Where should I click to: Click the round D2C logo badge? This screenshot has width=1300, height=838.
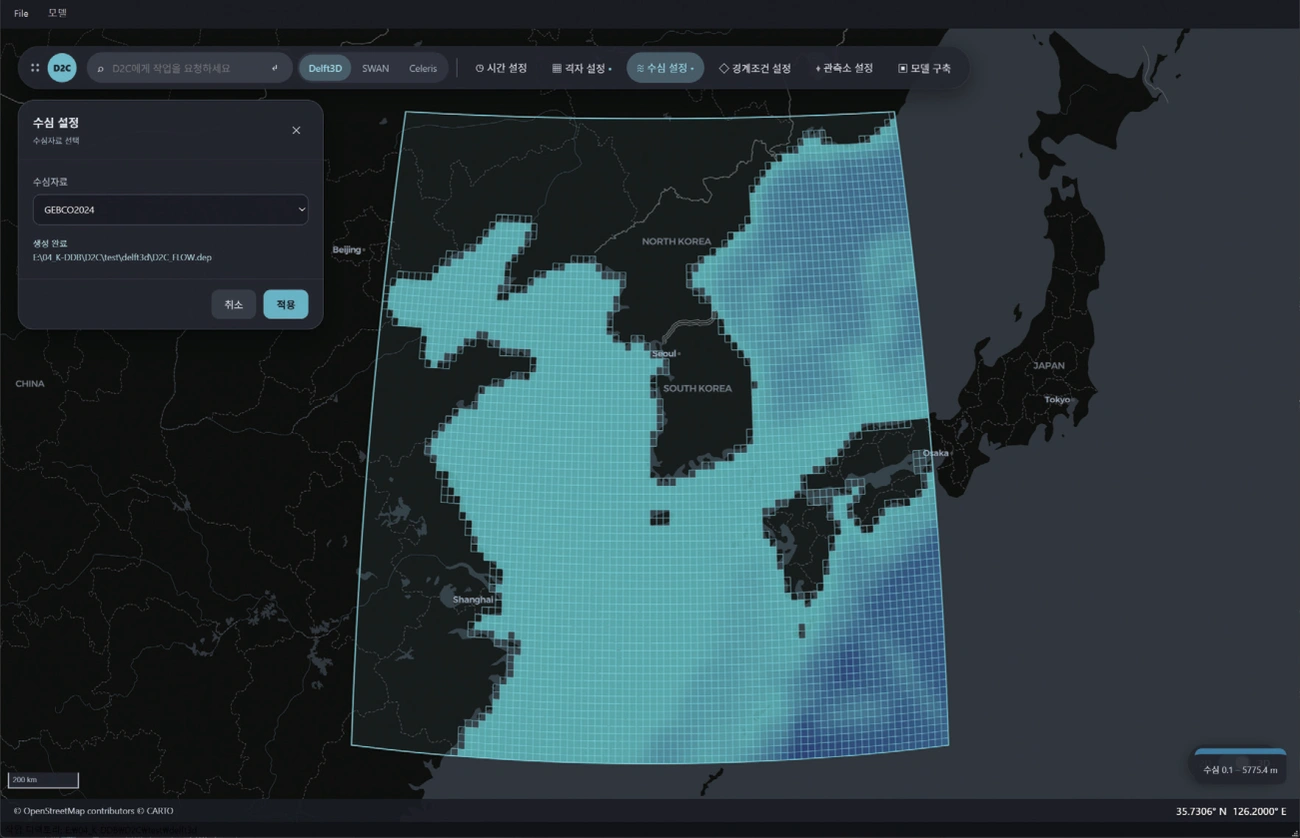tap(62, 68)
